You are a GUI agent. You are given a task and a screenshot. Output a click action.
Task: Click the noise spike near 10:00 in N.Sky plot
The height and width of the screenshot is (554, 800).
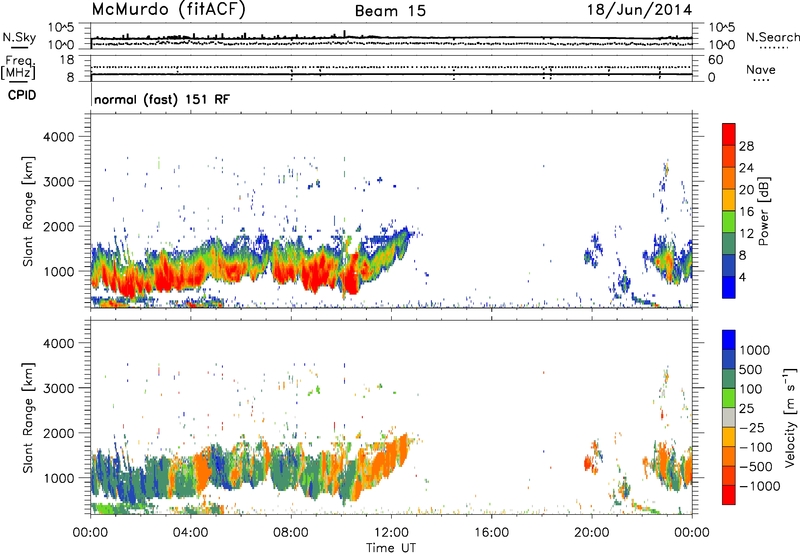(344, 34)
